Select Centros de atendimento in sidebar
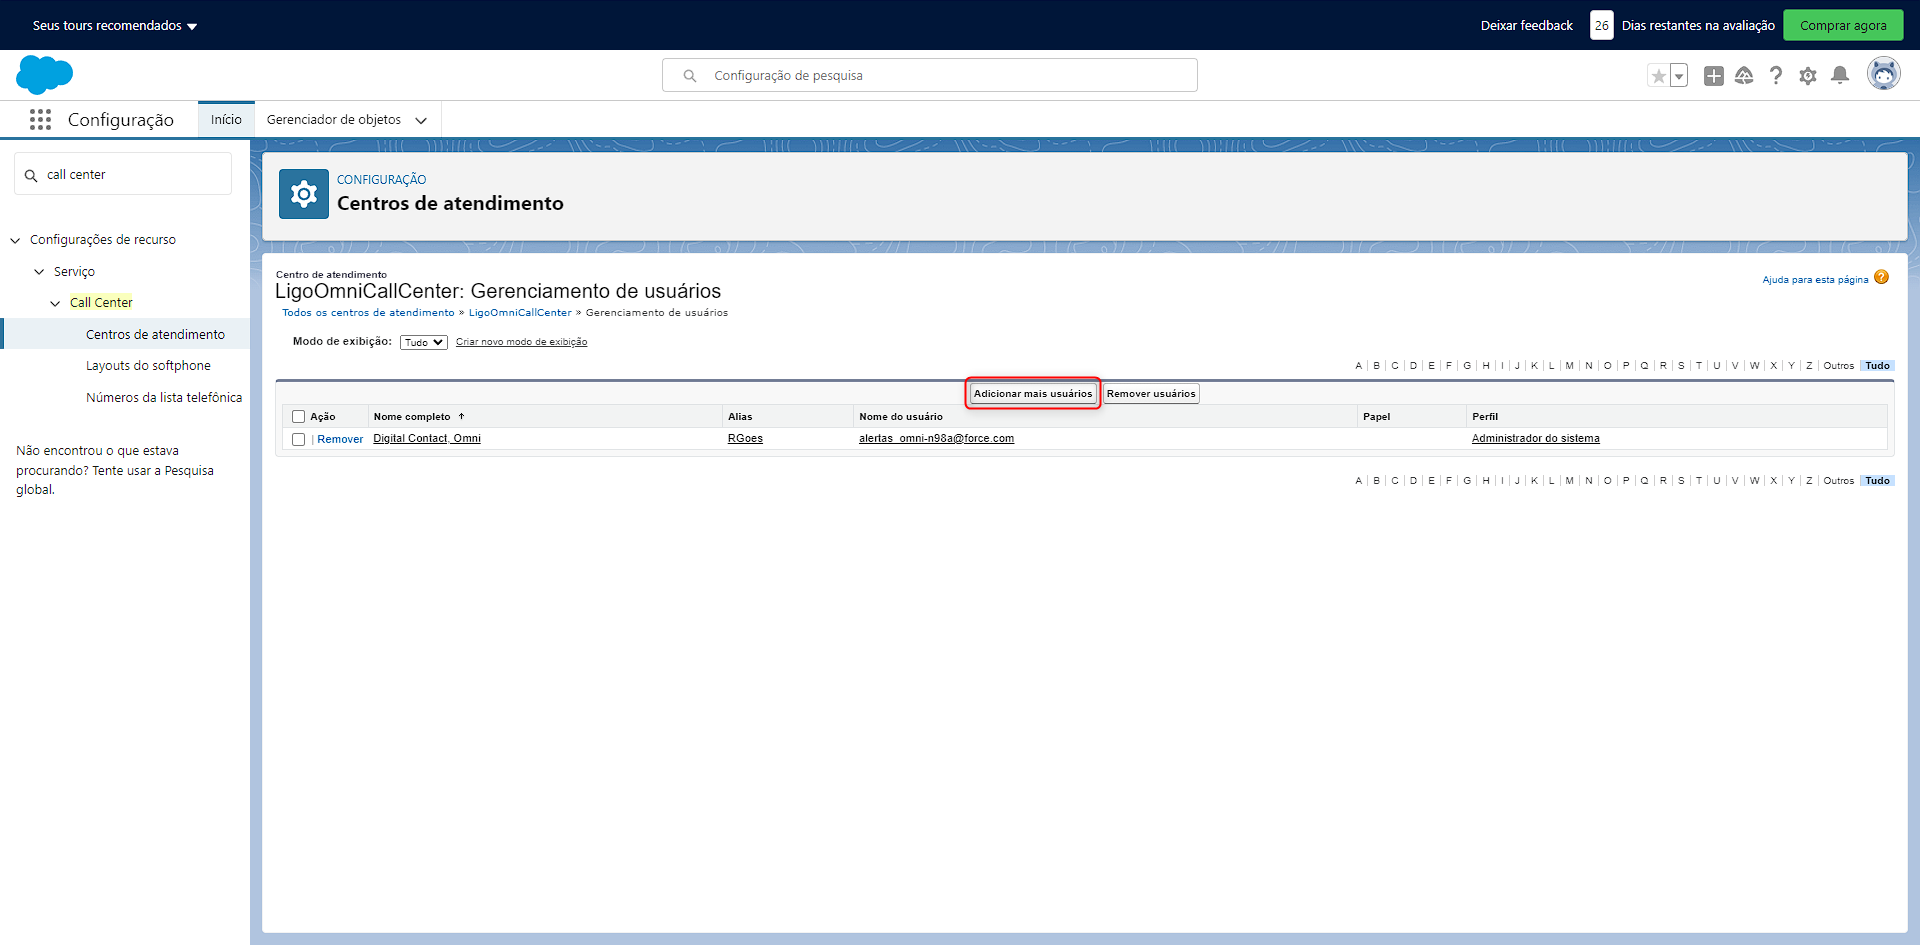 155,335
